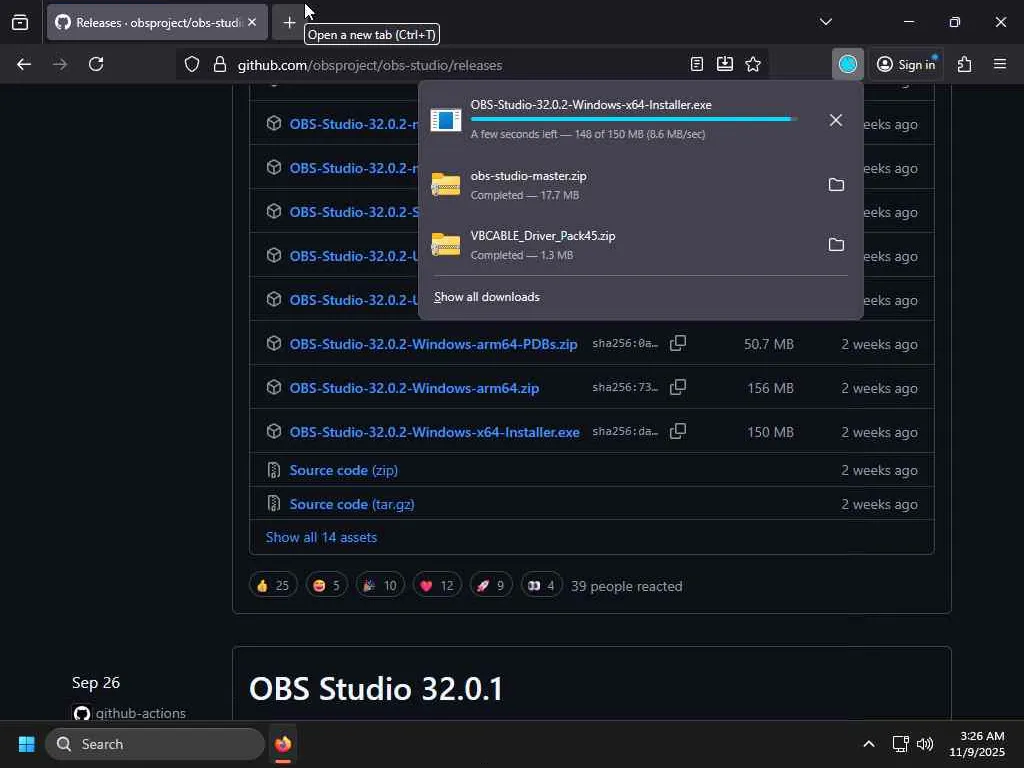Click zip file icon beside Source code (zip)

coord(274,470)
